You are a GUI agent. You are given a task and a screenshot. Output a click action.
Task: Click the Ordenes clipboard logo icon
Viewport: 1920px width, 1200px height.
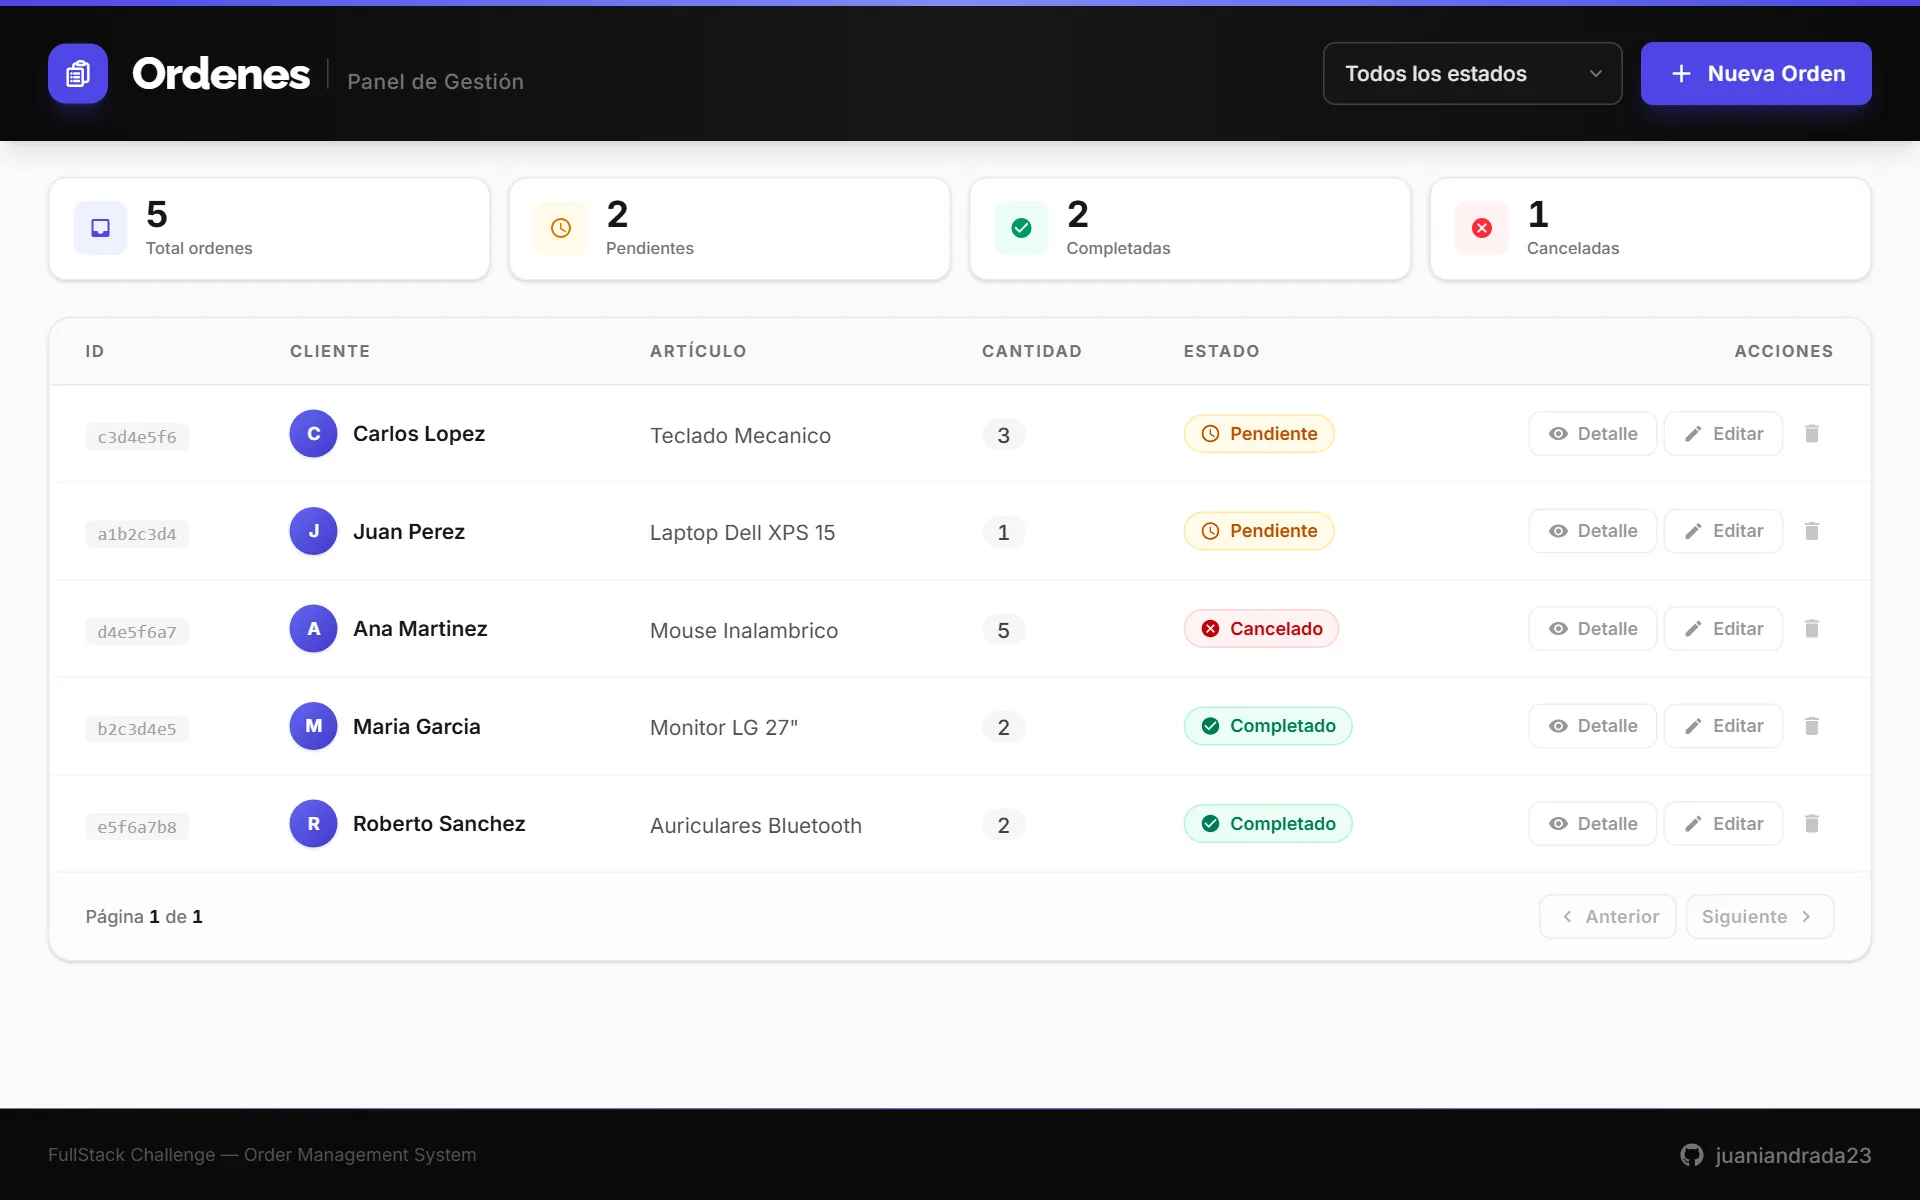[78, 73]
